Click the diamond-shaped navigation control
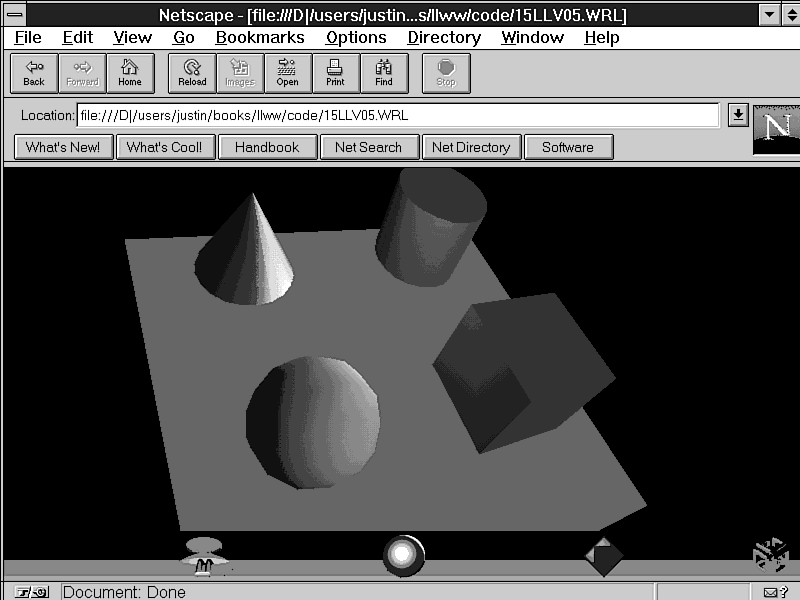The image size is (800, 600). tap(603, 557)
